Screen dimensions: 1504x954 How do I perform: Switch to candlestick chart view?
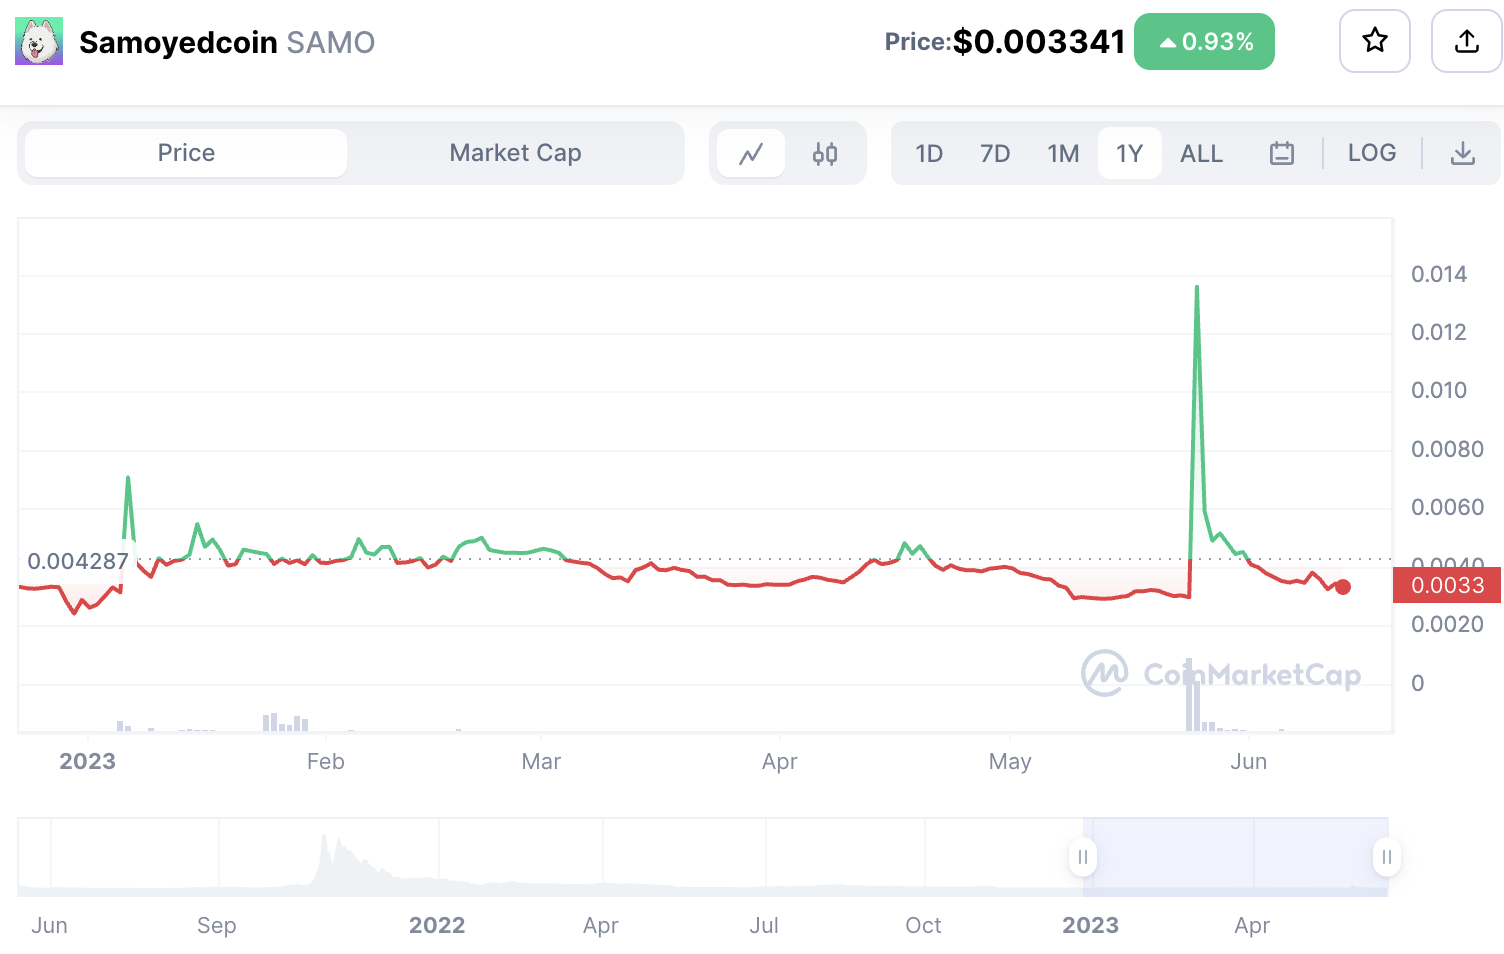pos(825,153)
